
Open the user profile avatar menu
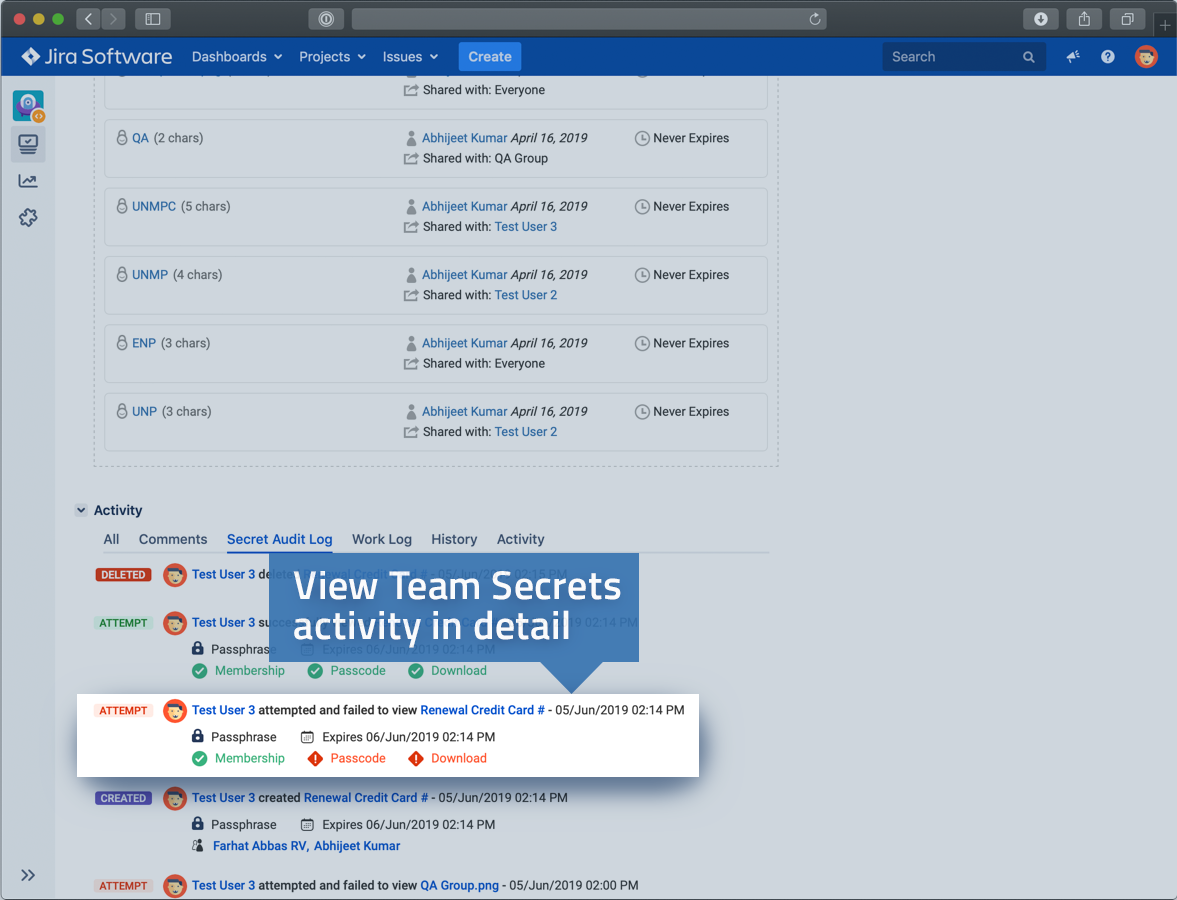pos(1145,56)
